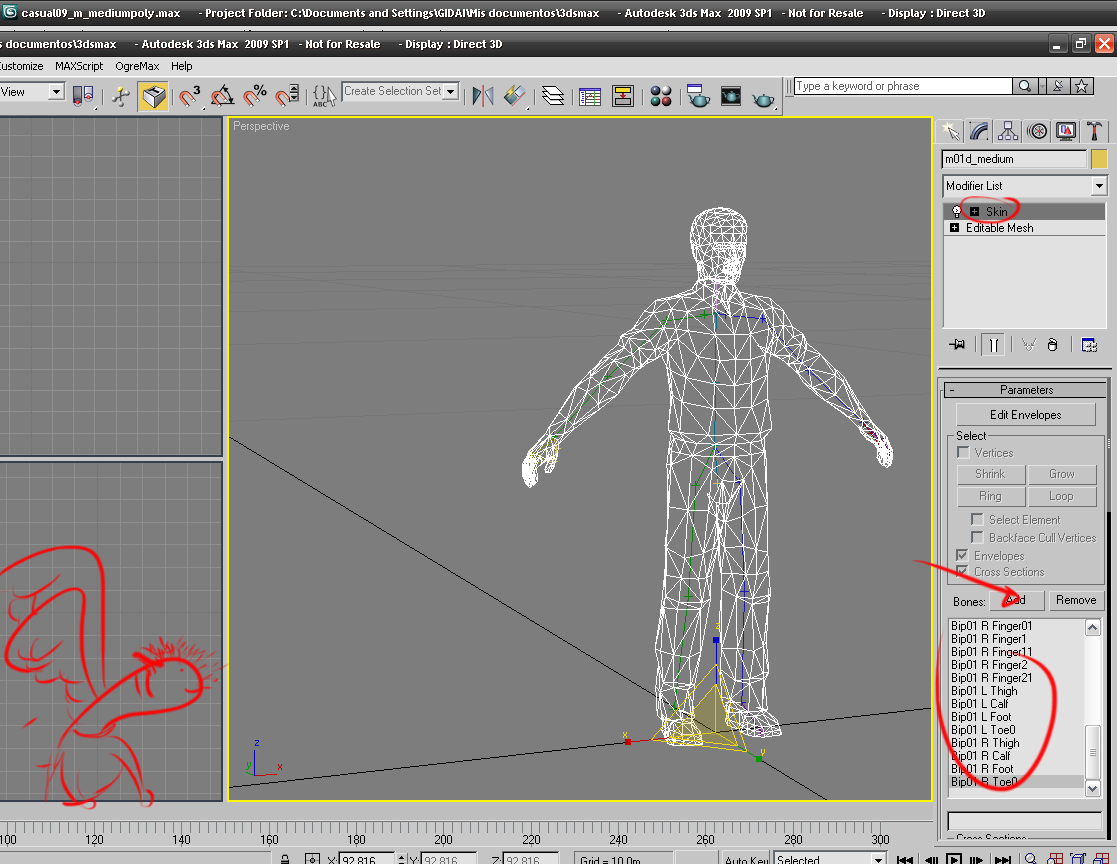Open the OgreMax menu

[x=137, y=66]
